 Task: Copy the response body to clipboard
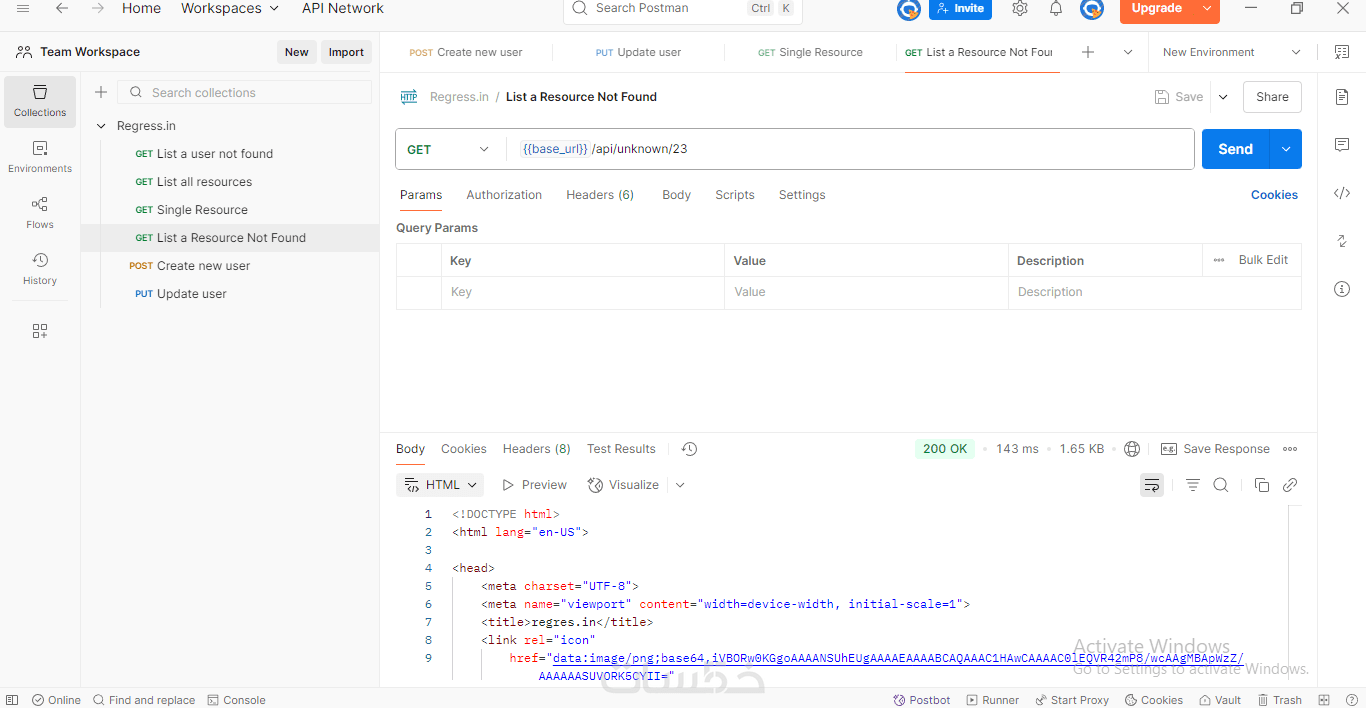click(x=1262, y=485)
